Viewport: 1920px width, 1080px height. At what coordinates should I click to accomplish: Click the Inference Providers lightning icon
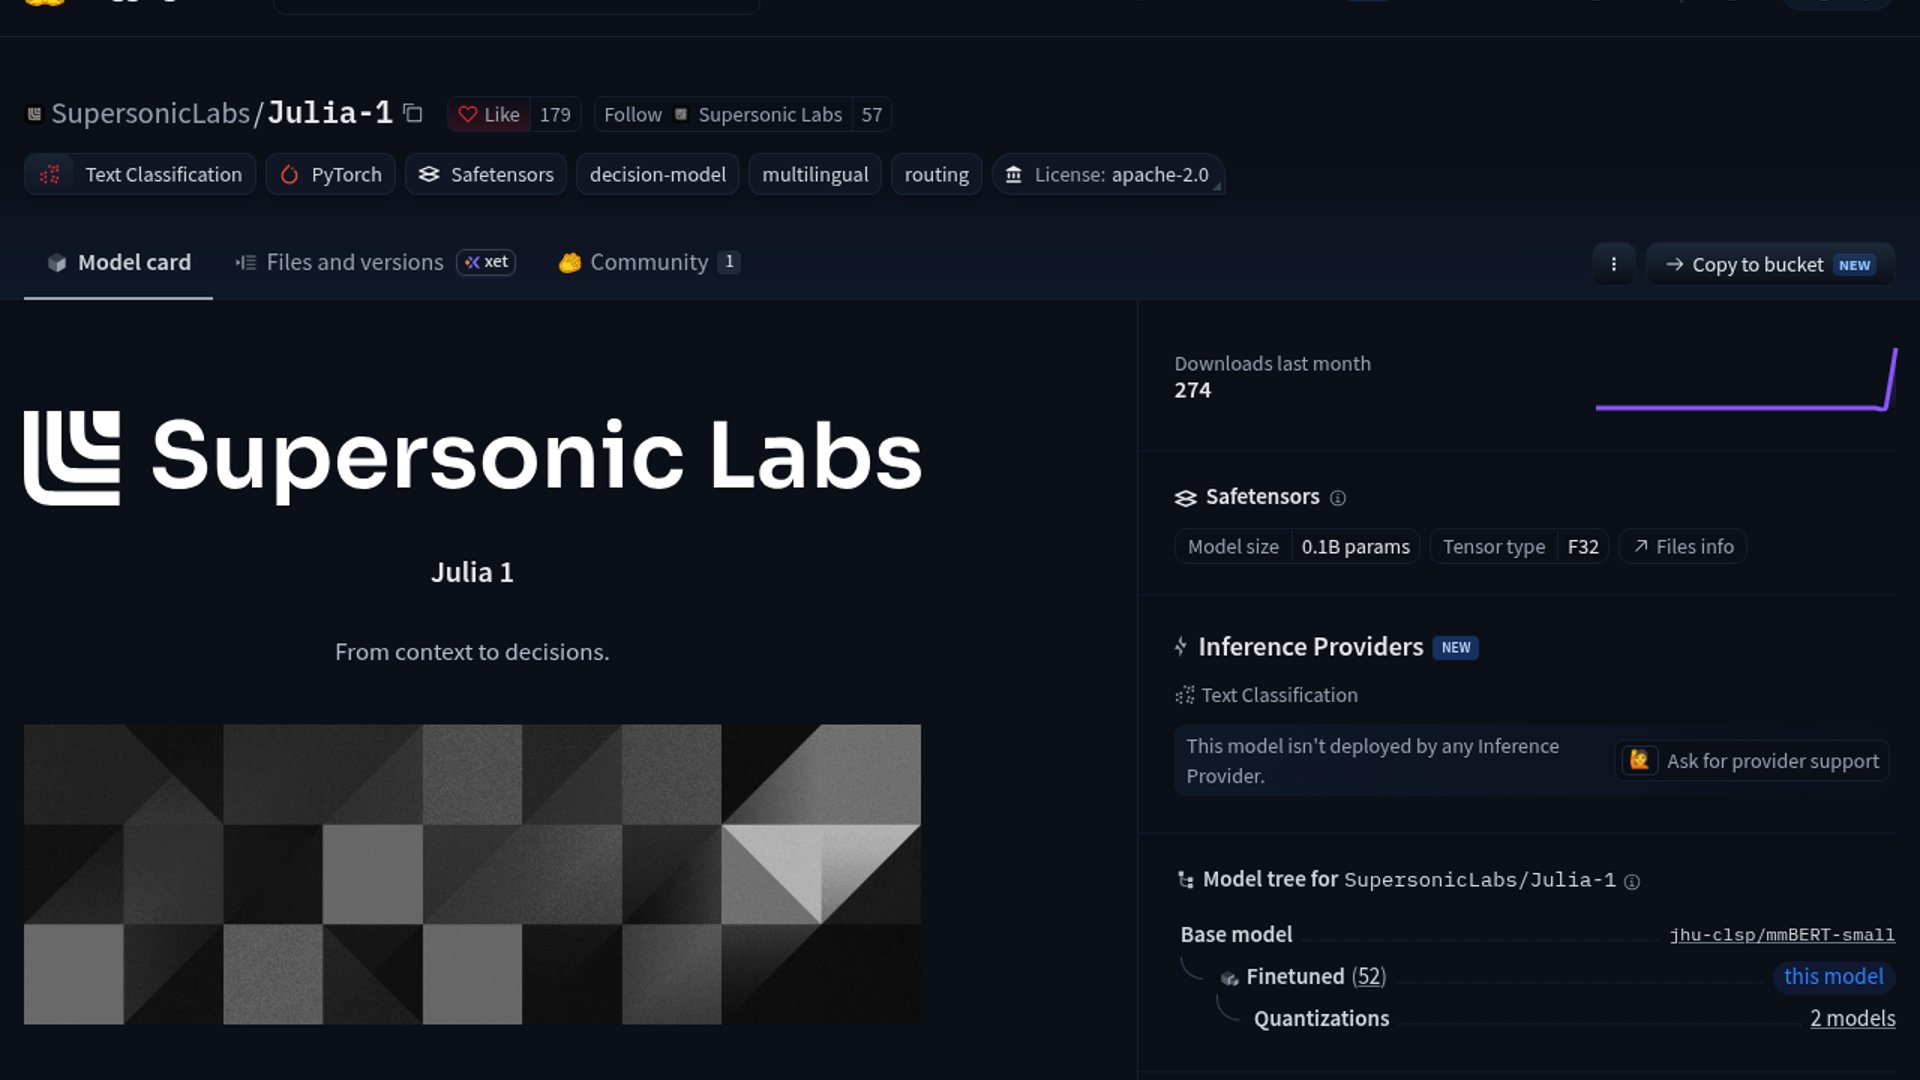click(1181, 646)
